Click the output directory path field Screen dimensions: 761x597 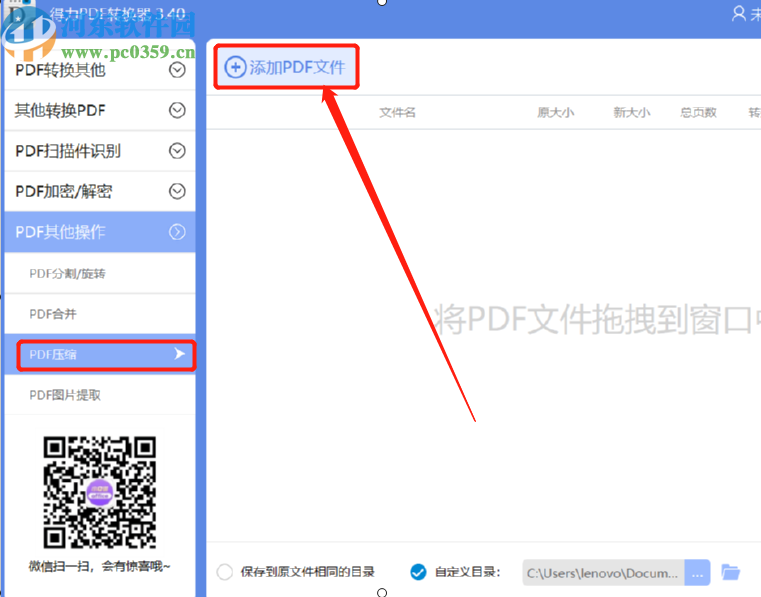point(603,573)
